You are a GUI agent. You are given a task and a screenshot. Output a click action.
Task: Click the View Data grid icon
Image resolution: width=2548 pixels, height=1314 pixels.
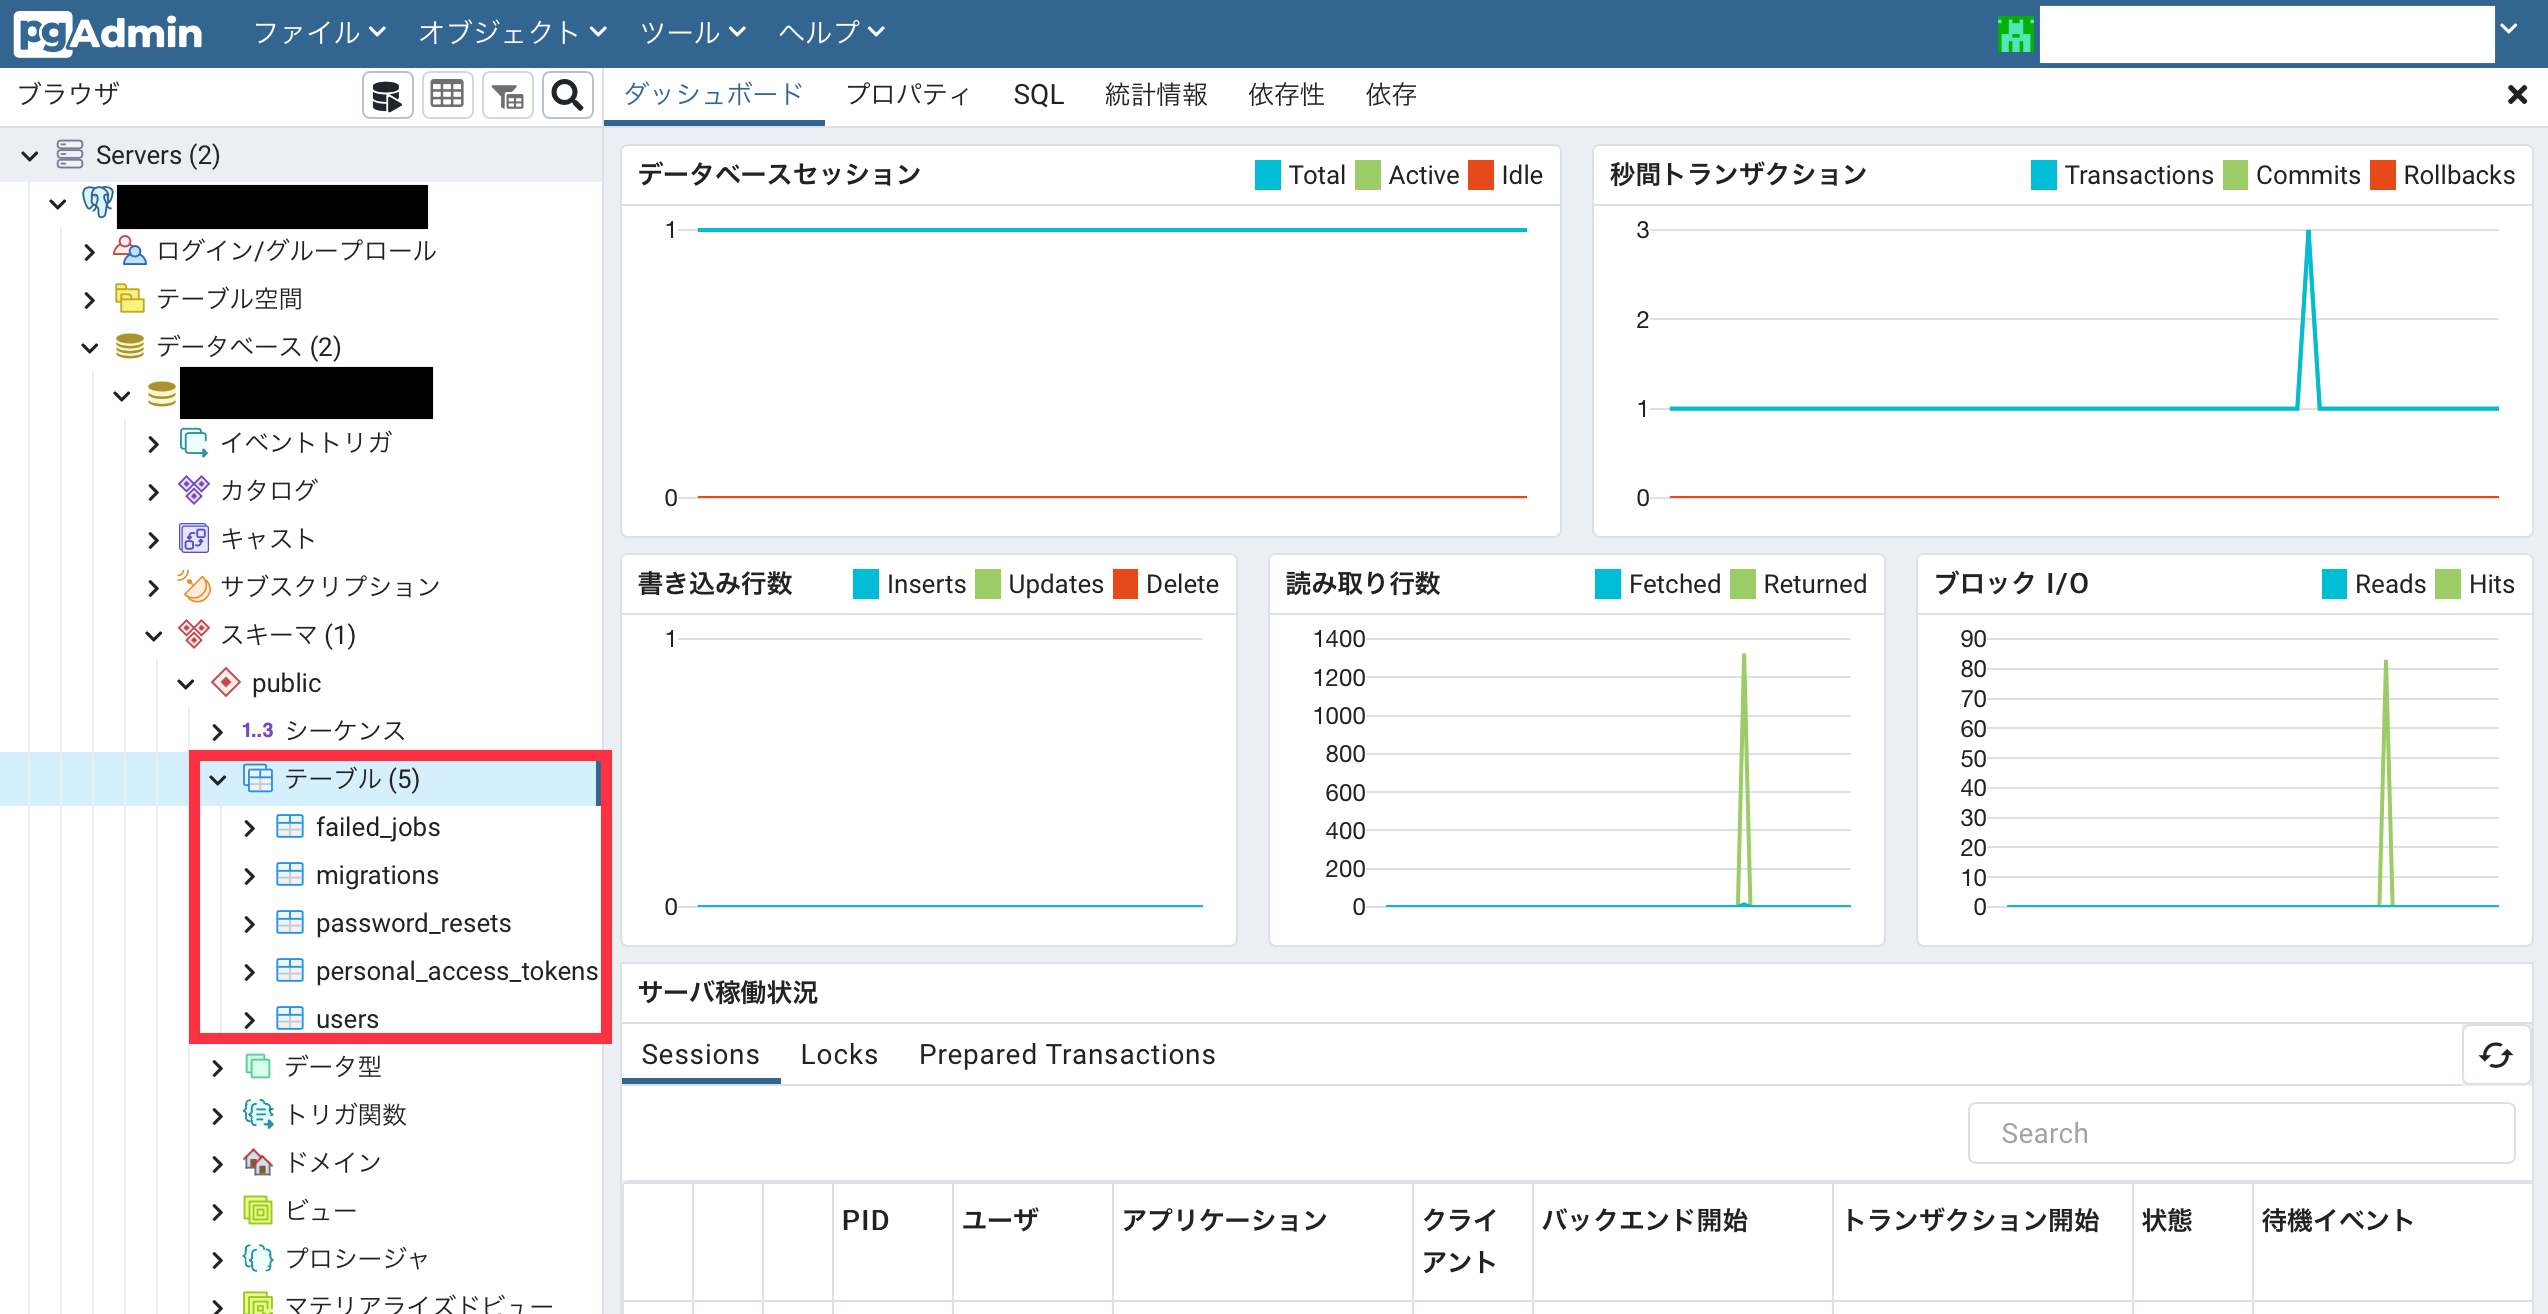click(447, 96)
